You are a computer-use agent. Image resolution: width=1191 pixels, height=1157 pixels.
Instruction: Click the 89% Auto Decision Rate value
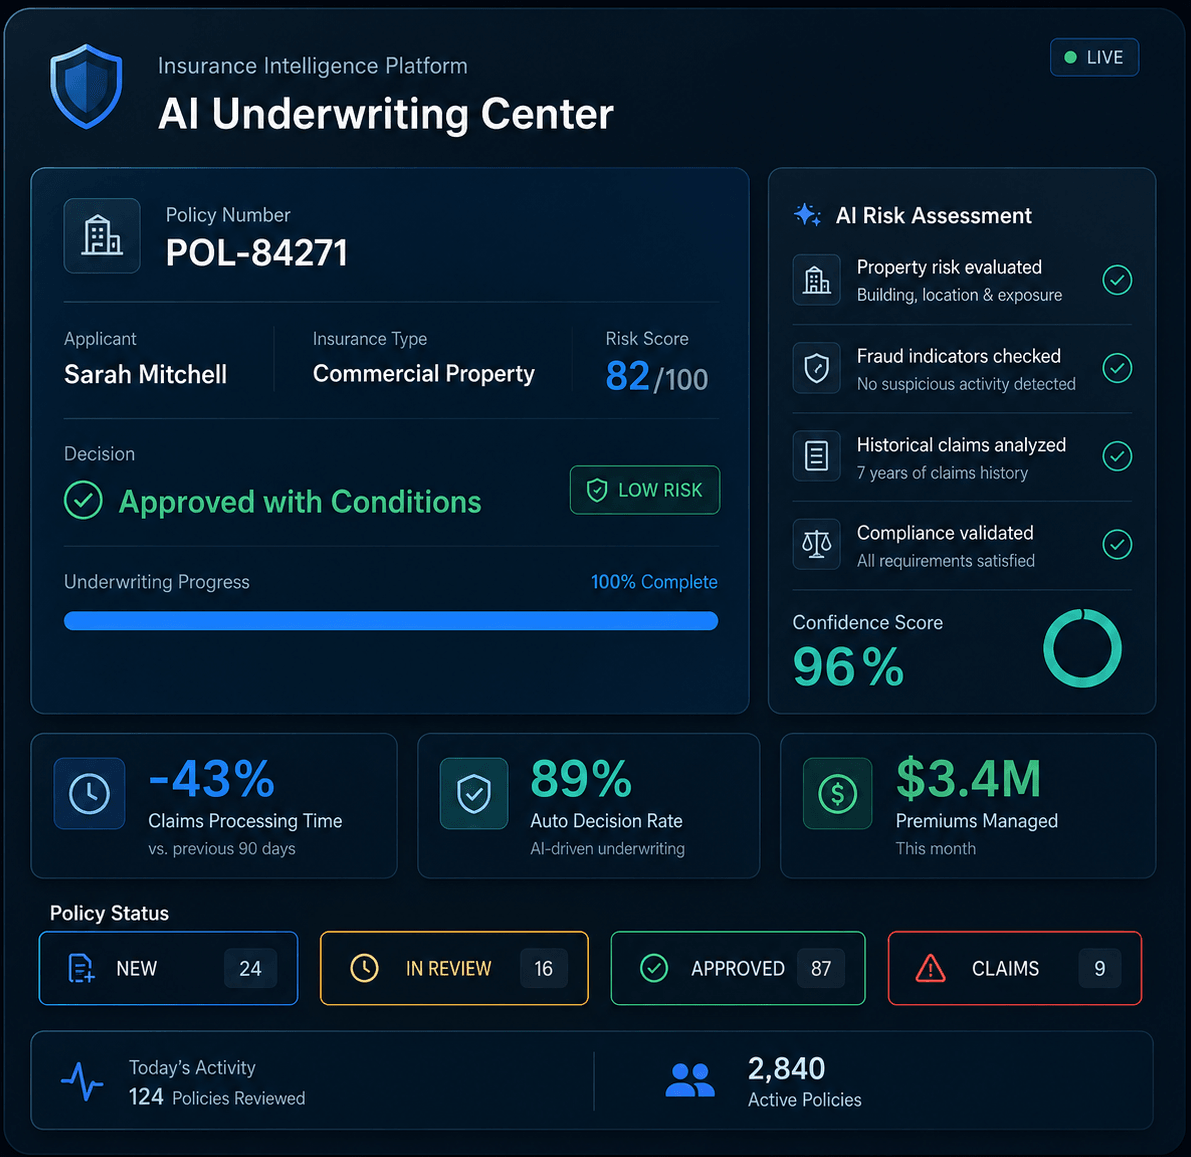(x=581, y=779)
